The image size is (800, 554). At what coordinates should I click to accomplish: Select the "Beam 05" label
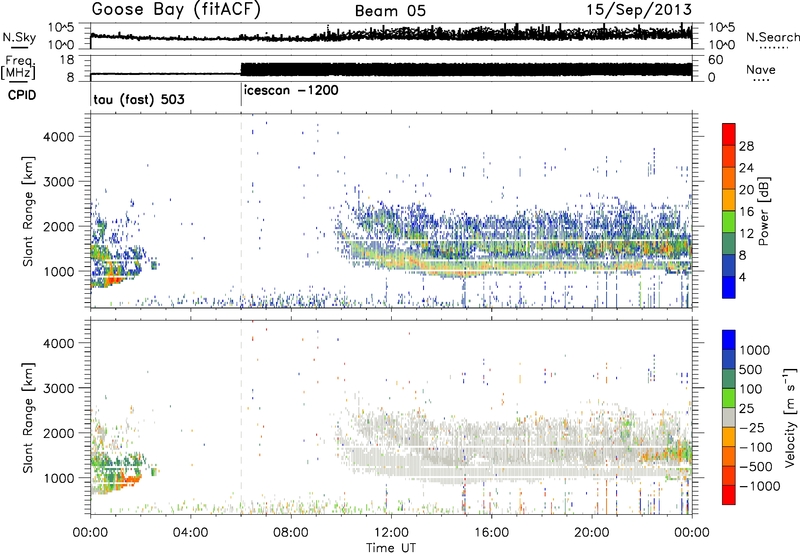[x=390, y=11]
